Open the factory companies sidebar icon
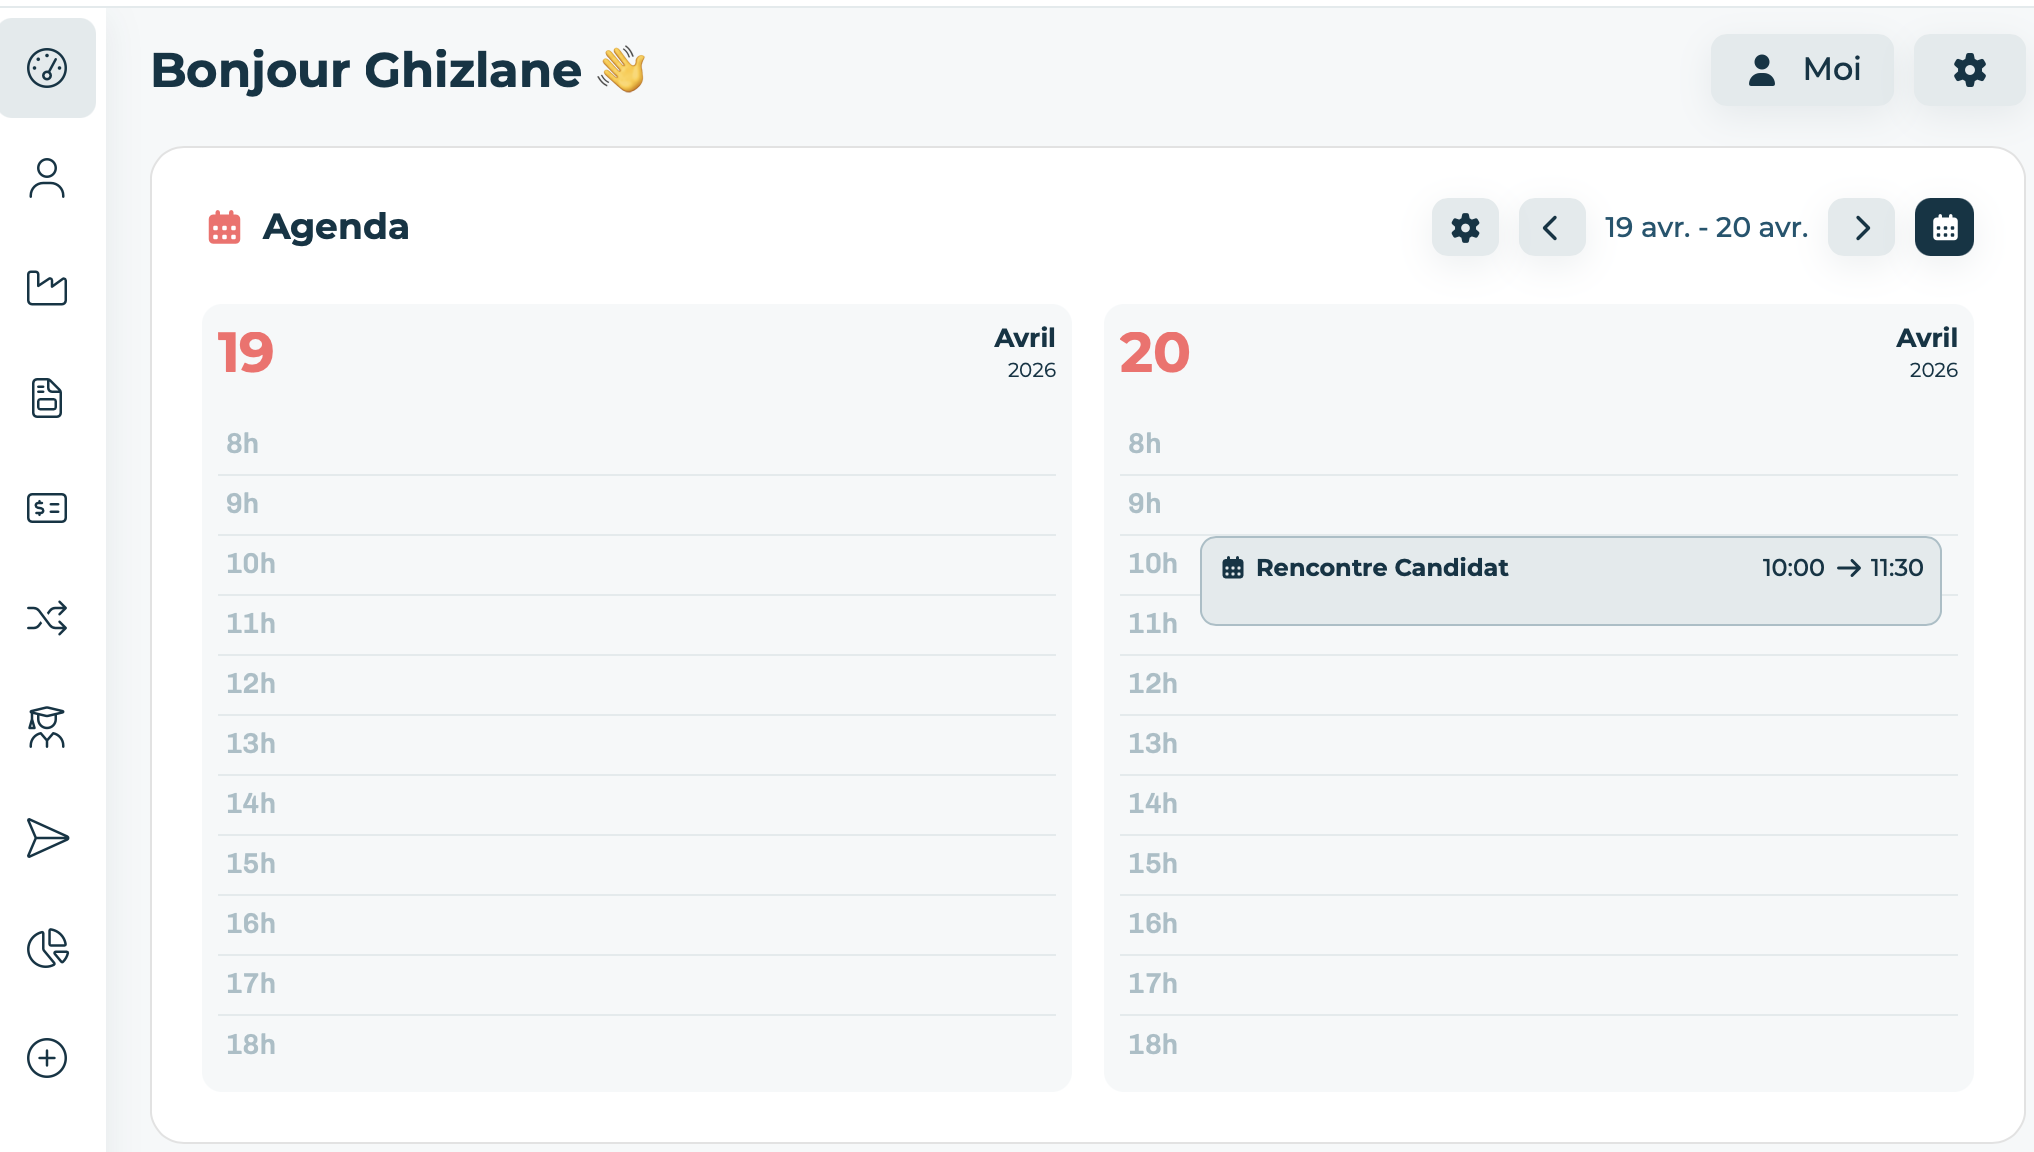This screenshot has height=1152, width=2034. (x=47, y=288)
